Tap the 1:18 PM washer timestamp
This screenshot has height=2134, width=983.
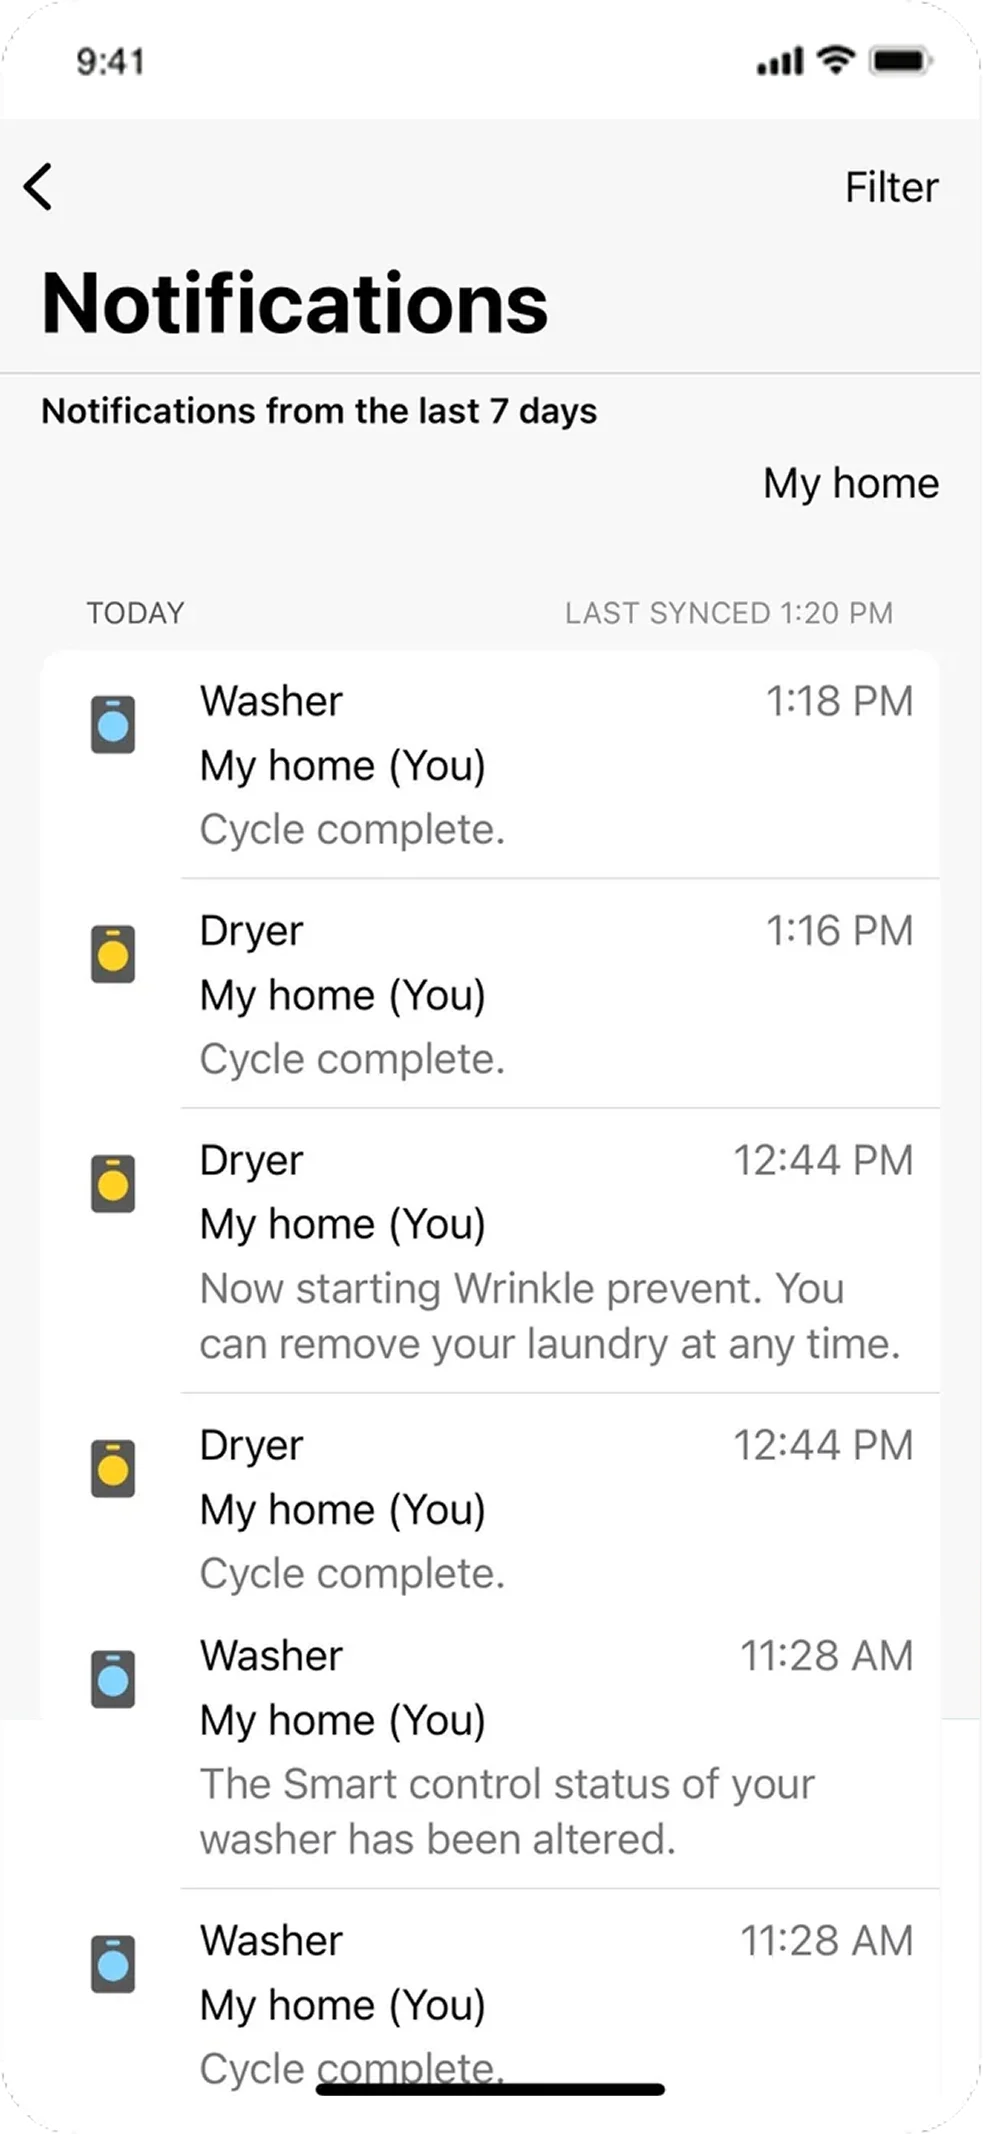pos(839,701)
